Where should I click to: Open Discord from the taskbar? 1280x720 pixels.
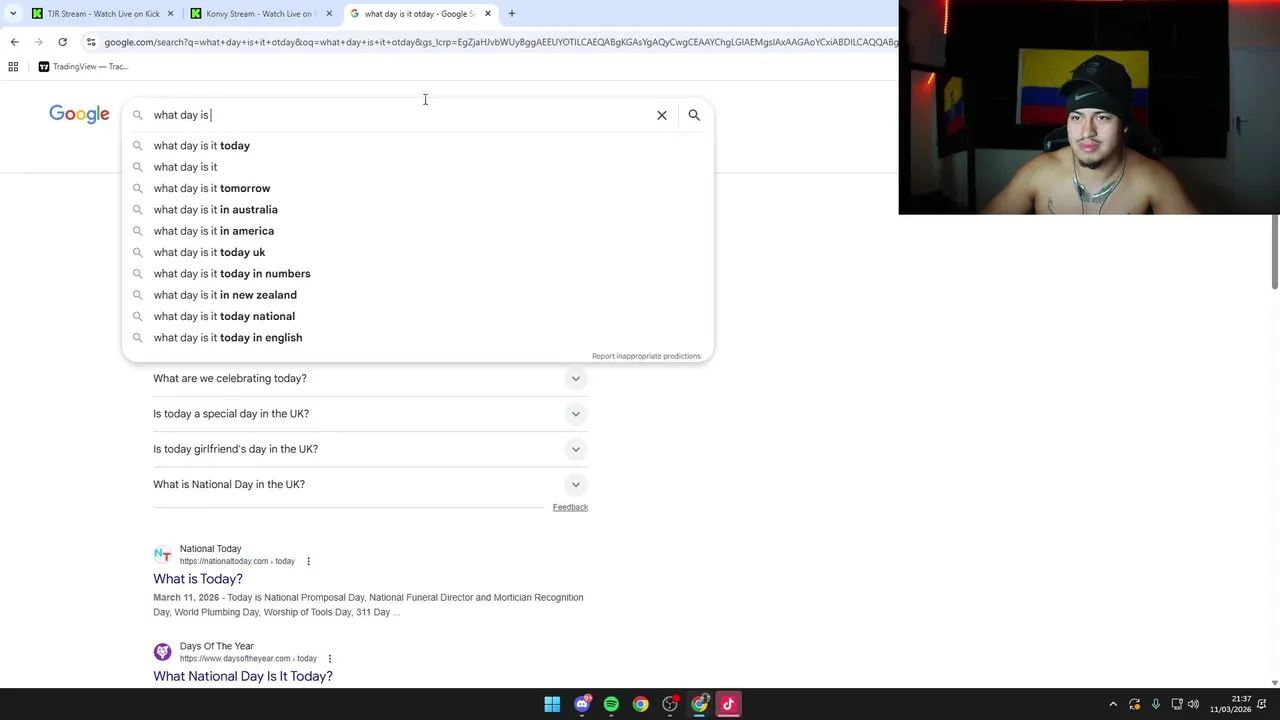point(582,704)
